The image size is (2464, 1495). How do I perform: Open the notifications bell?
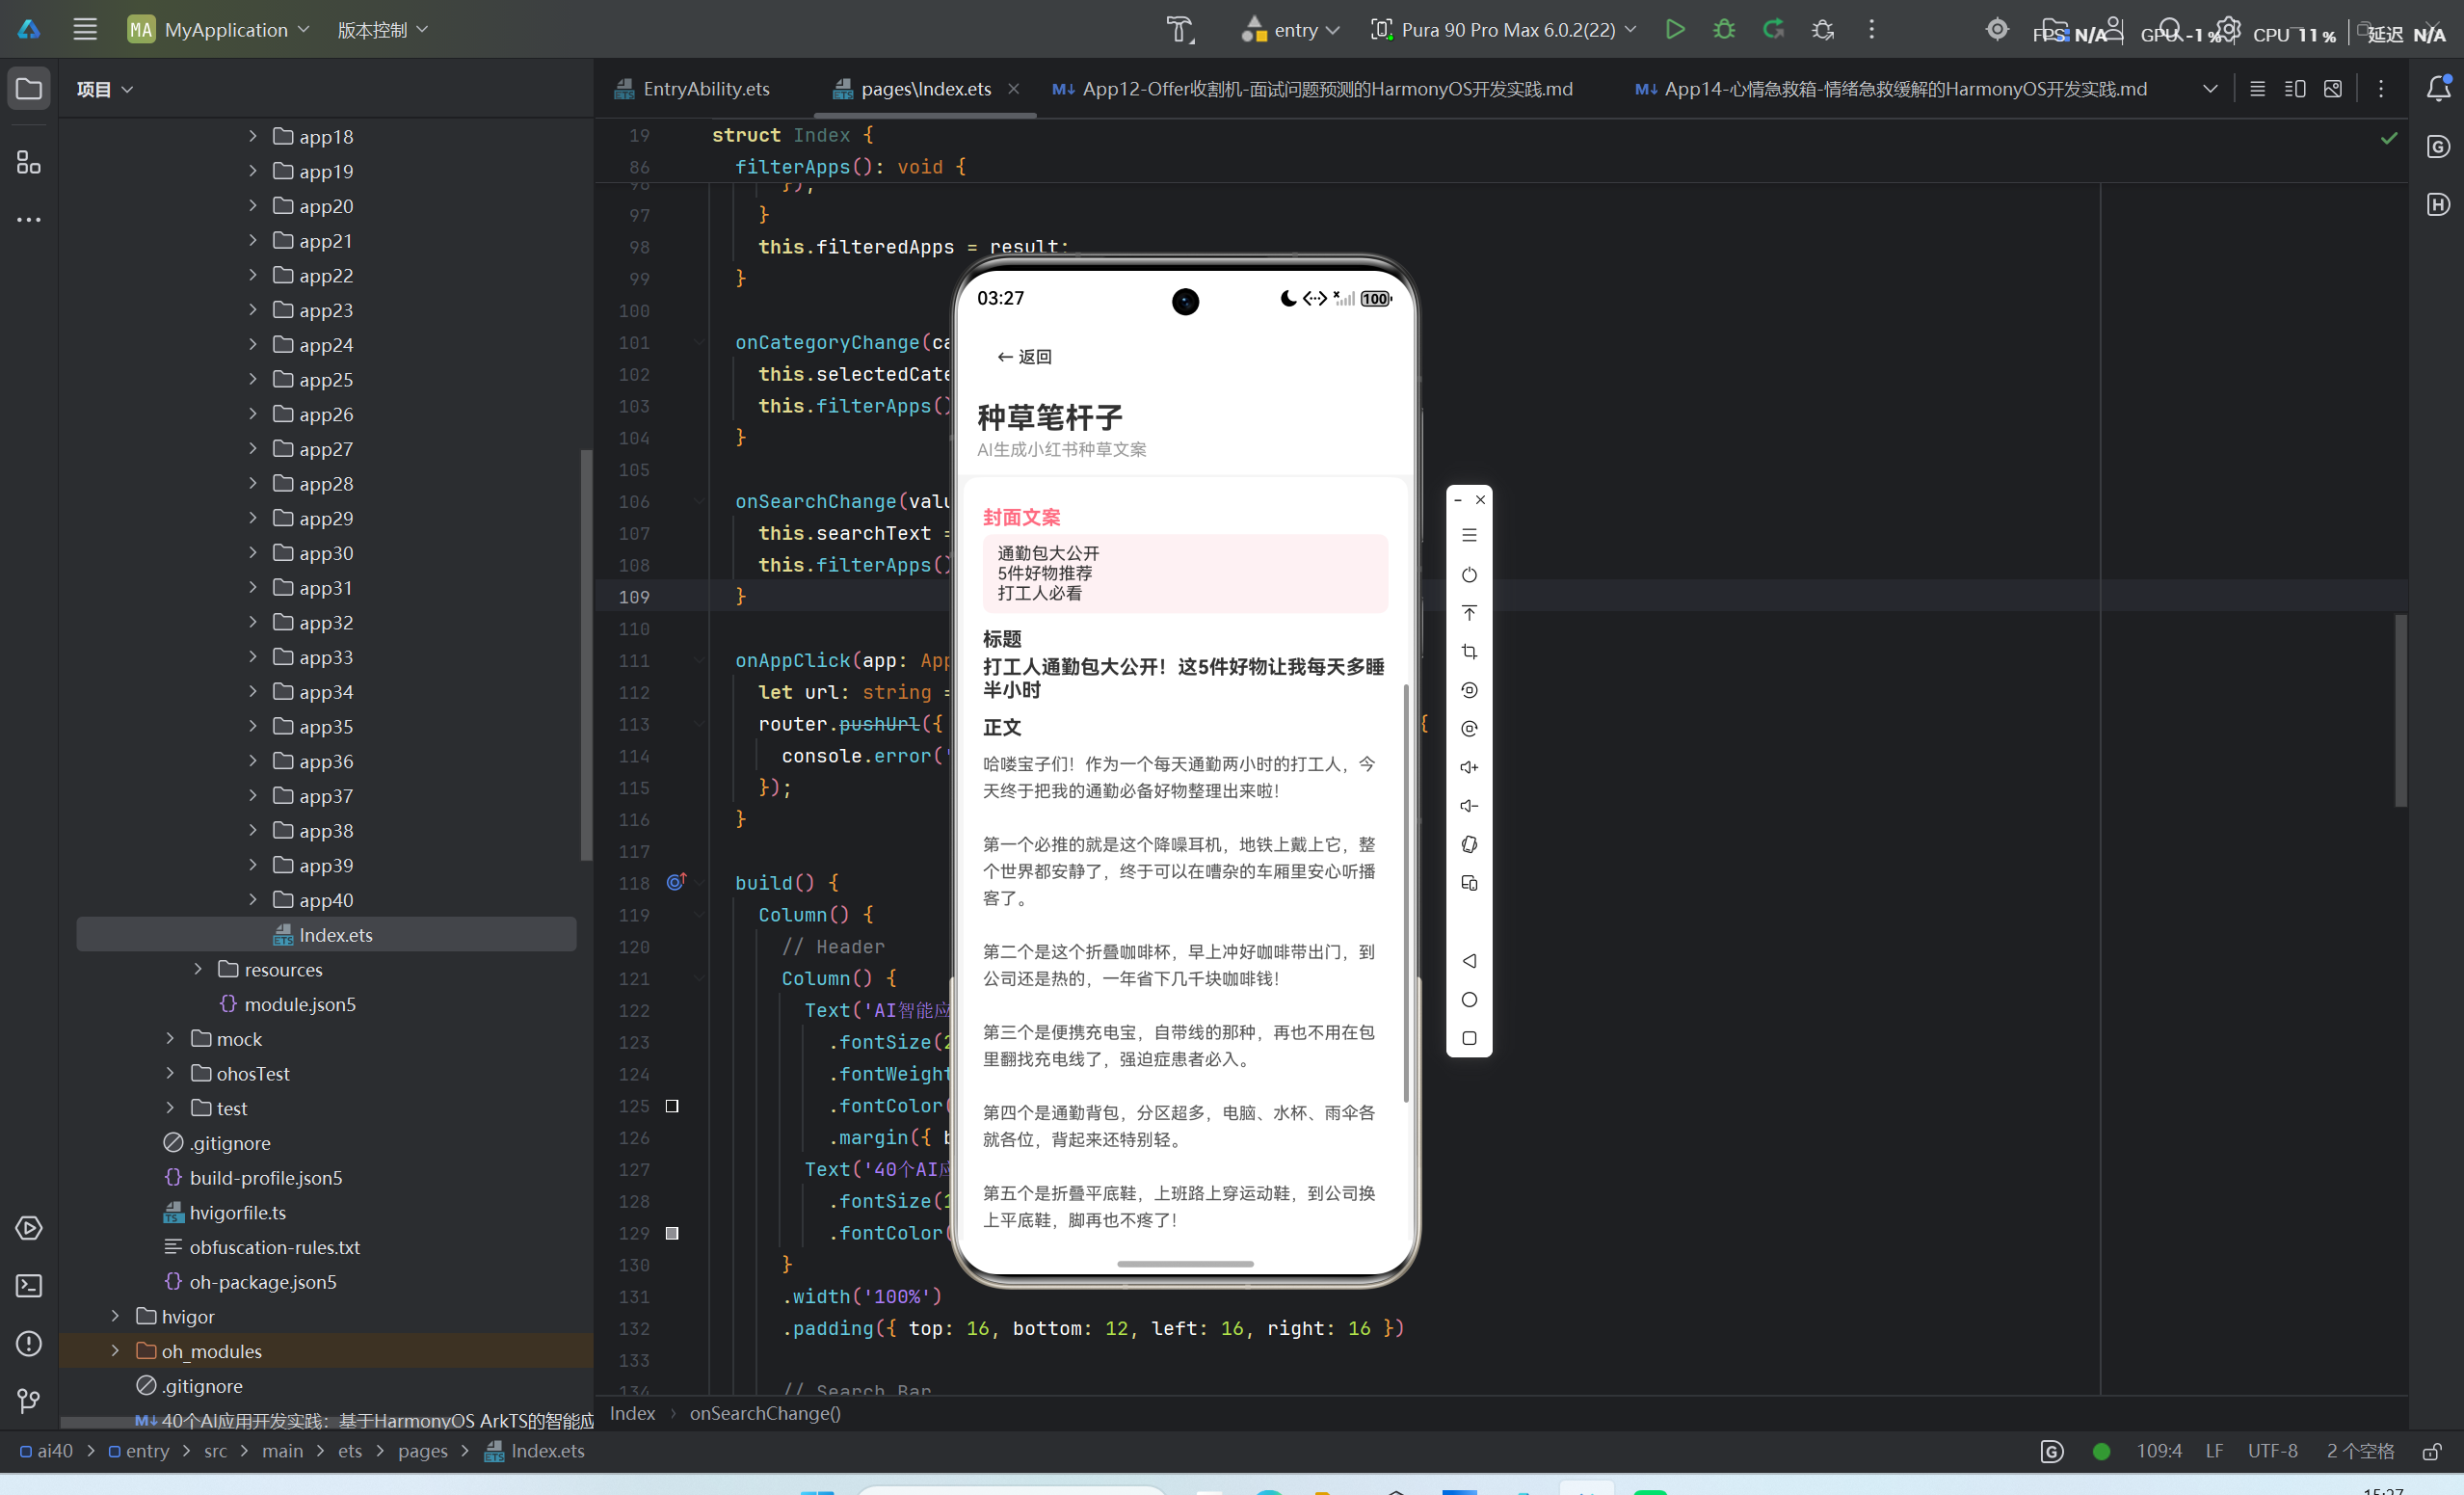click(x=2438, y=89)
